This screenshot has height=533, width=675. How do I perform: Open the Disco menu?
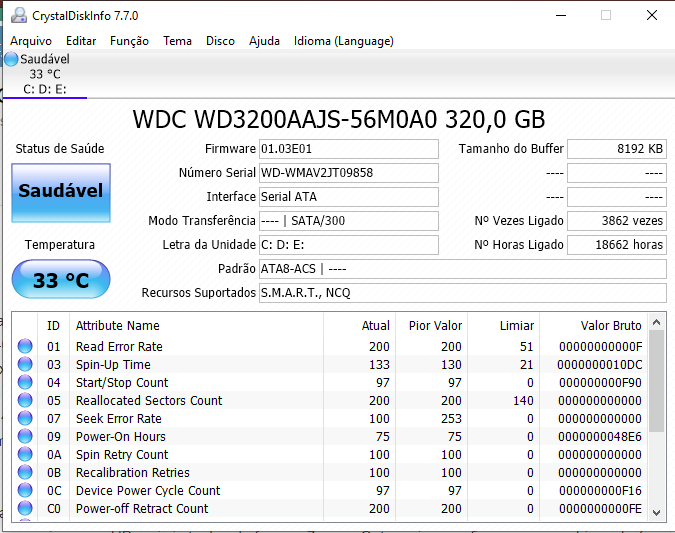tap(220, 41)
